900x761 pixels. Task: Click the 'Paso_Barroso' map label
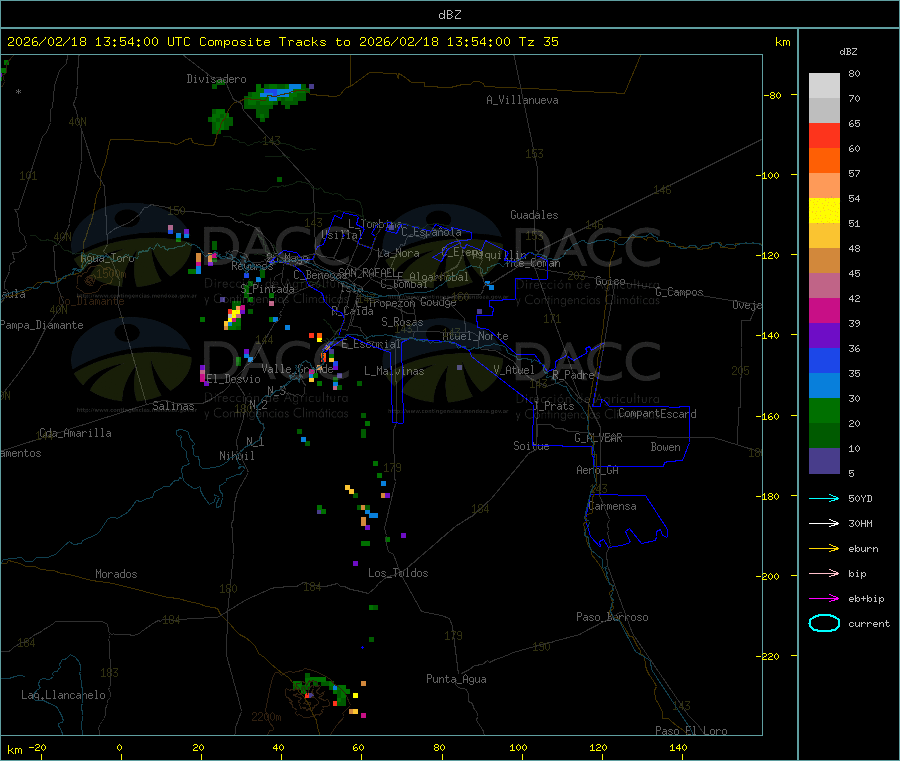(612, 617)
